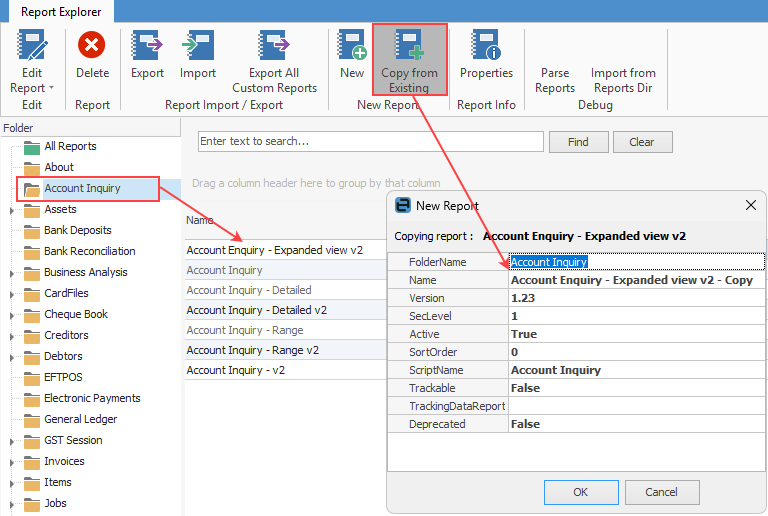Select the EFTPOS folder

click(63, 377)
